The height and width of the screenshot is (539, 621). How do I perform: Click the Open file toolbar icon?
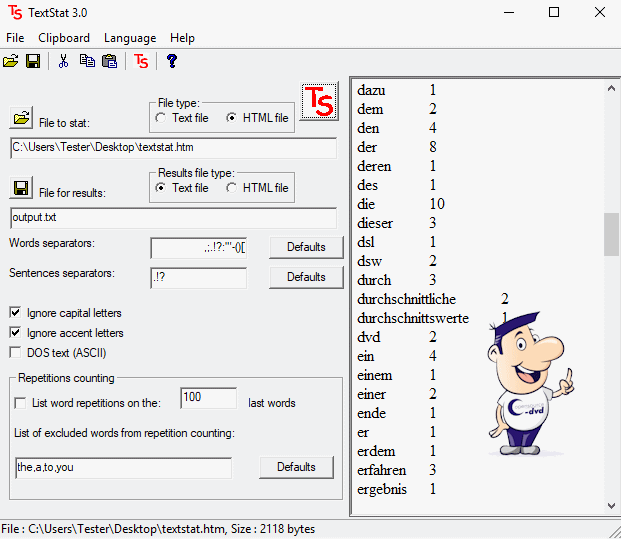[x=11, y=61]
